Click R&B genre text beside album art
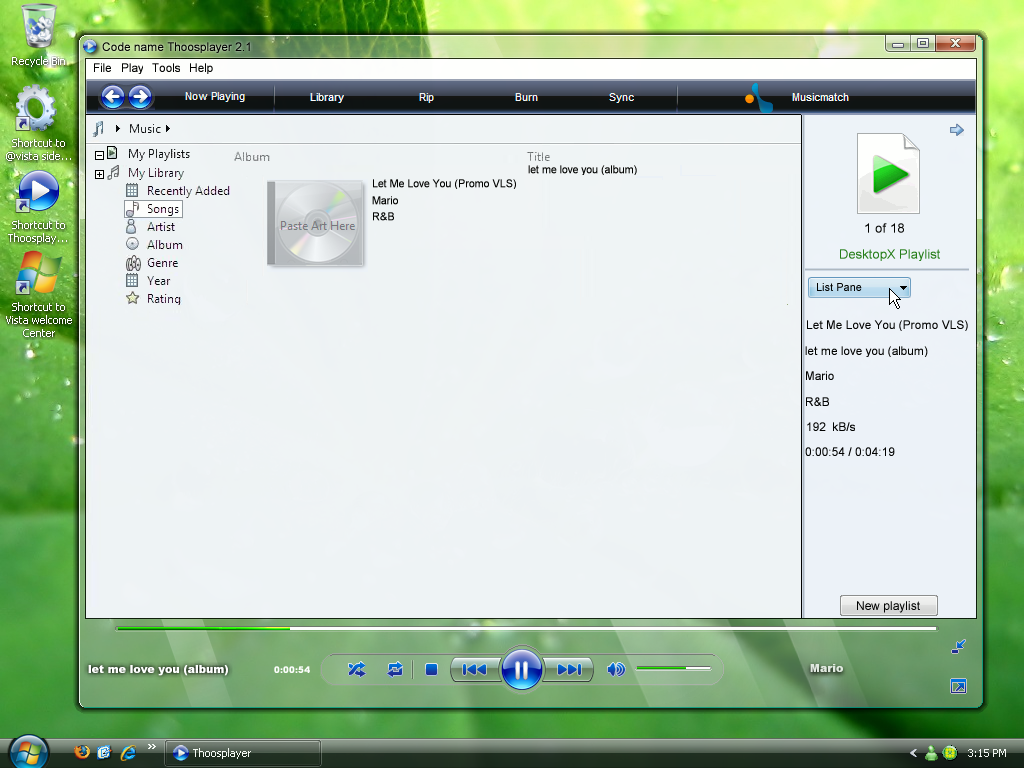 pos(383,216)
